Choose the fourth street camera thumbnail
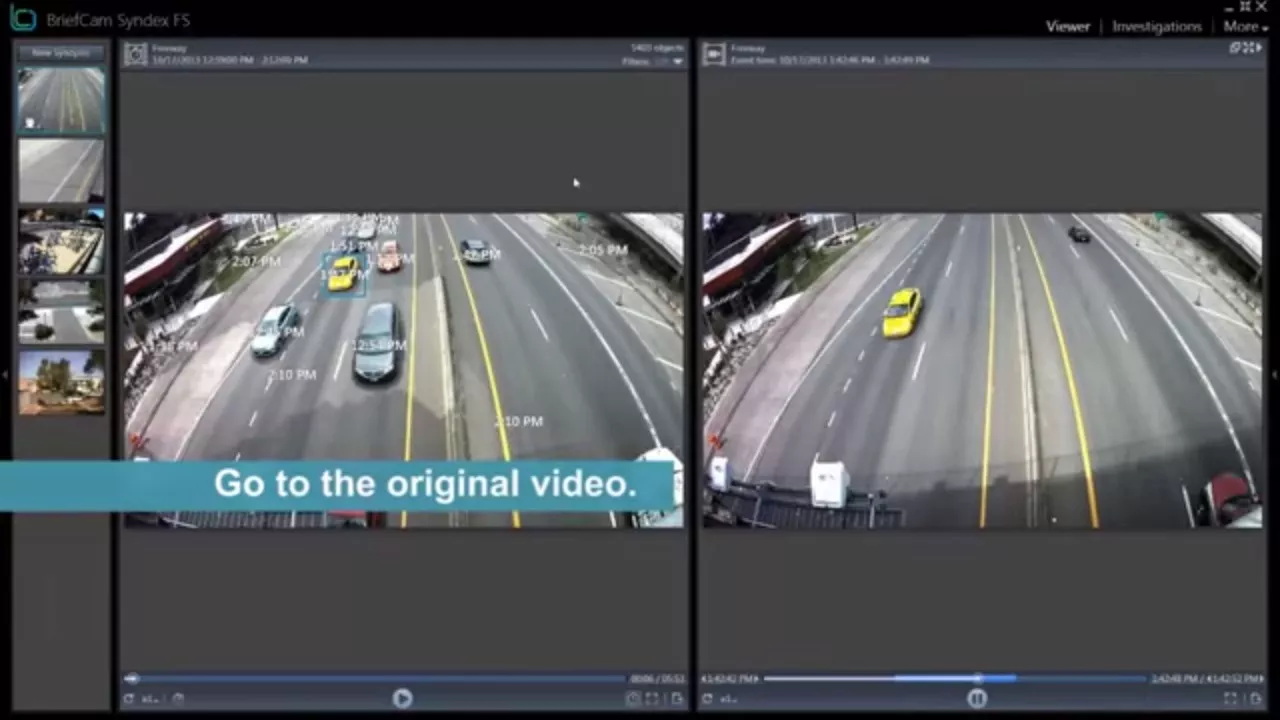 (x=61, y=312)
